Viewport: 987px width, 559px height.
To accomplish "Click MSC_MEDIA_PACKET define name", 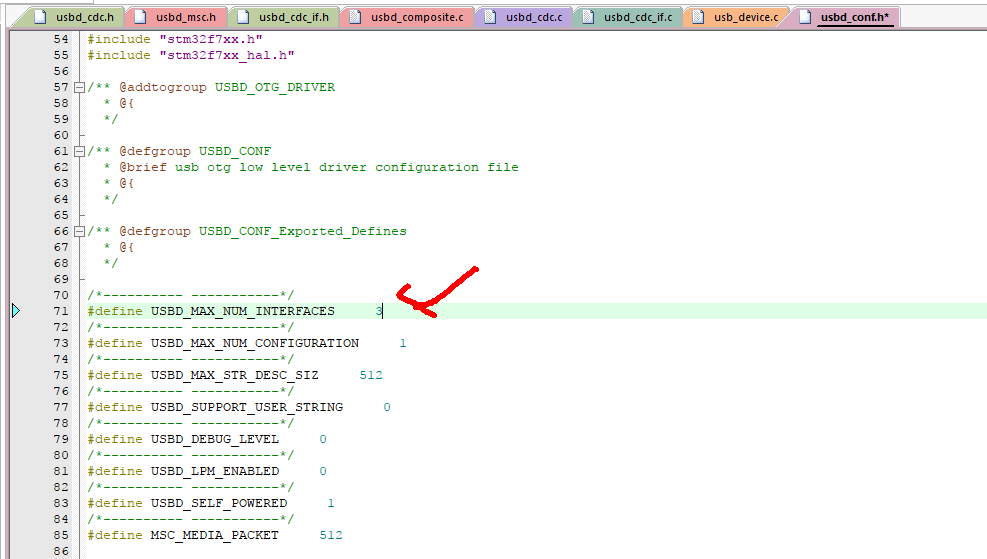I will pyautogui.click(x=214, y=535).
